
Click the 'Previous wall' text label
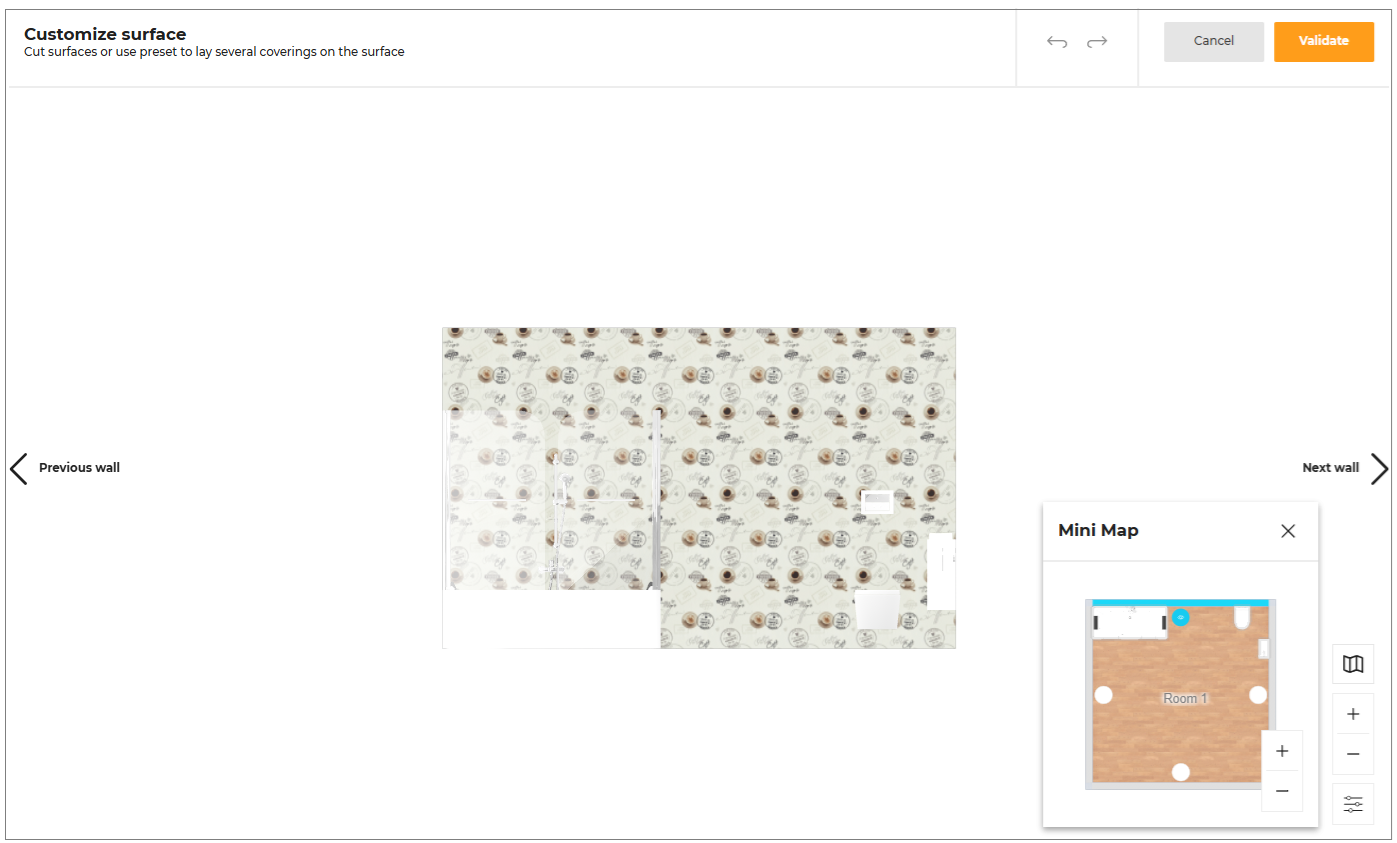click(79, 468)
